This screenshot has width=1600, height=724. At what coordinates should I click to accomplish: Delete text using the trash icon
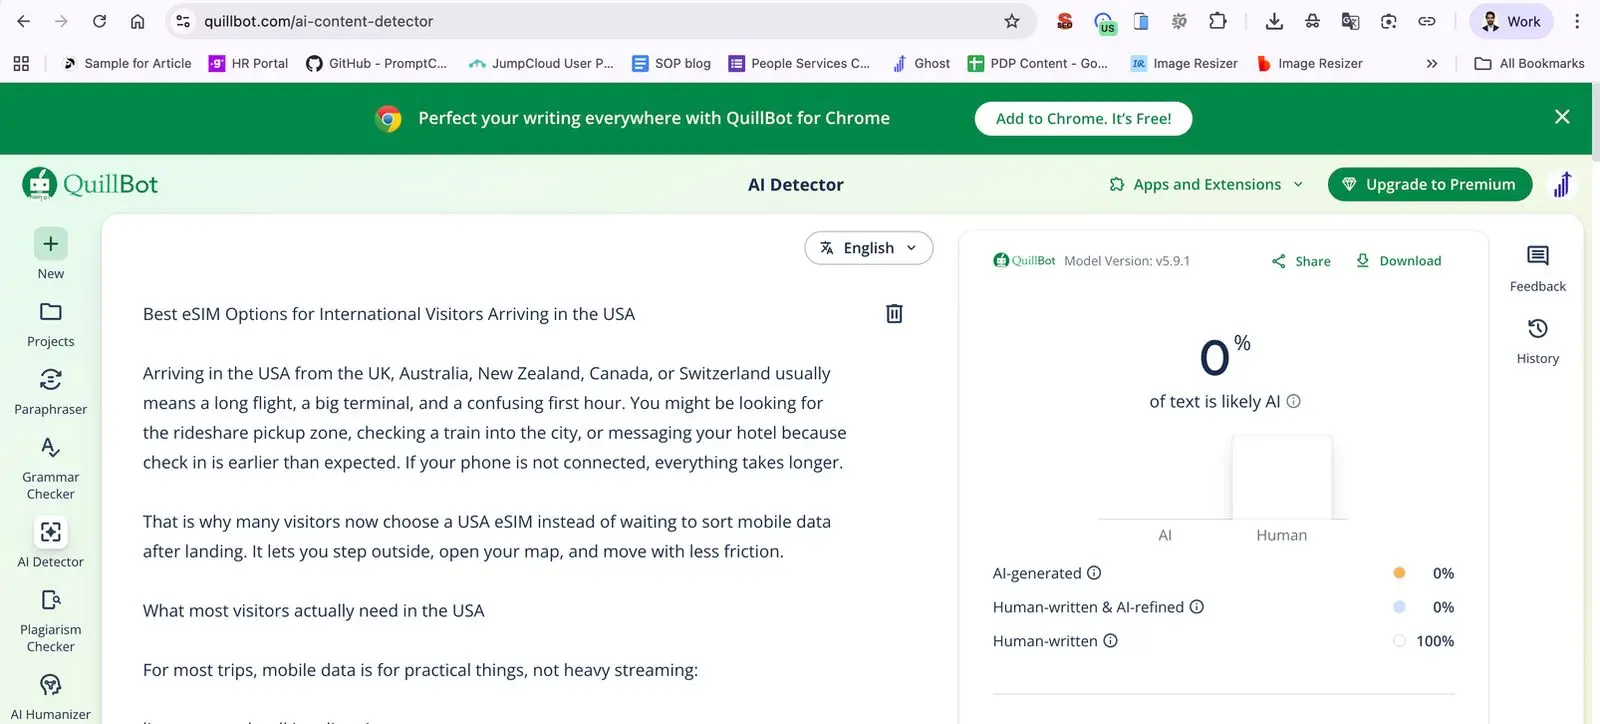894,314
